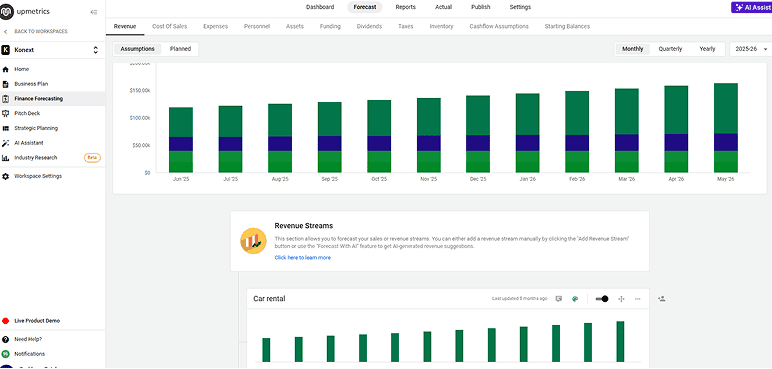Click the Last updated 8 months ago text
The height and width of the screenshot is (369, 772).
[519, 299]
